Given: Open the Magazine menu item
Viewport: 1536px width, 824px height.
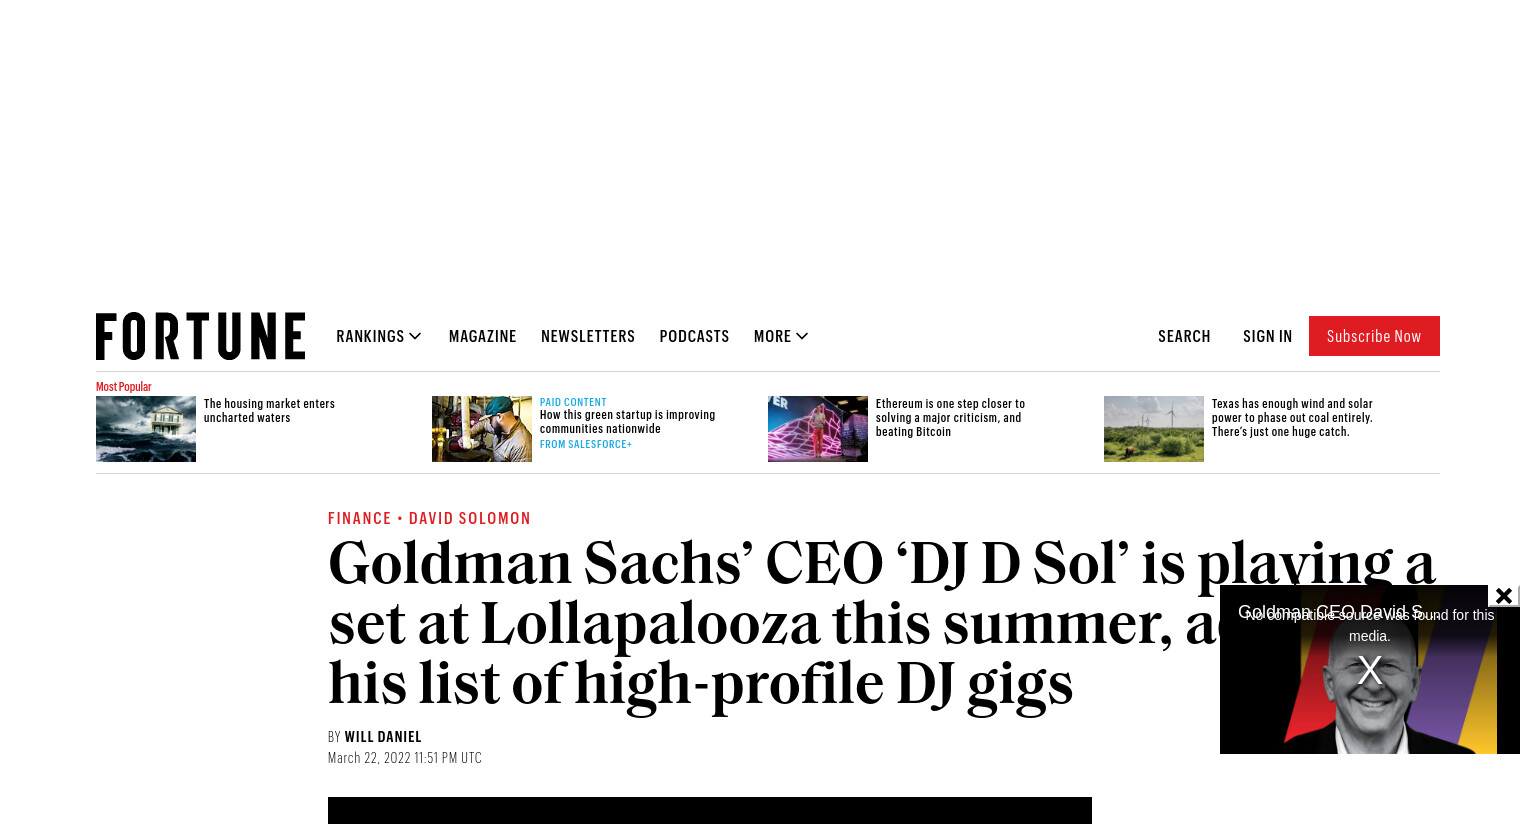Looking at the screenshot, I should click(482, 336).
